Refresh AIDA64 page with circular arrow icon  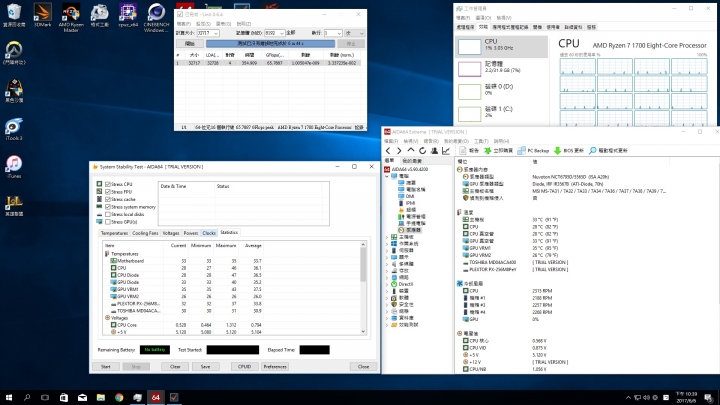(x=422, y=151)
